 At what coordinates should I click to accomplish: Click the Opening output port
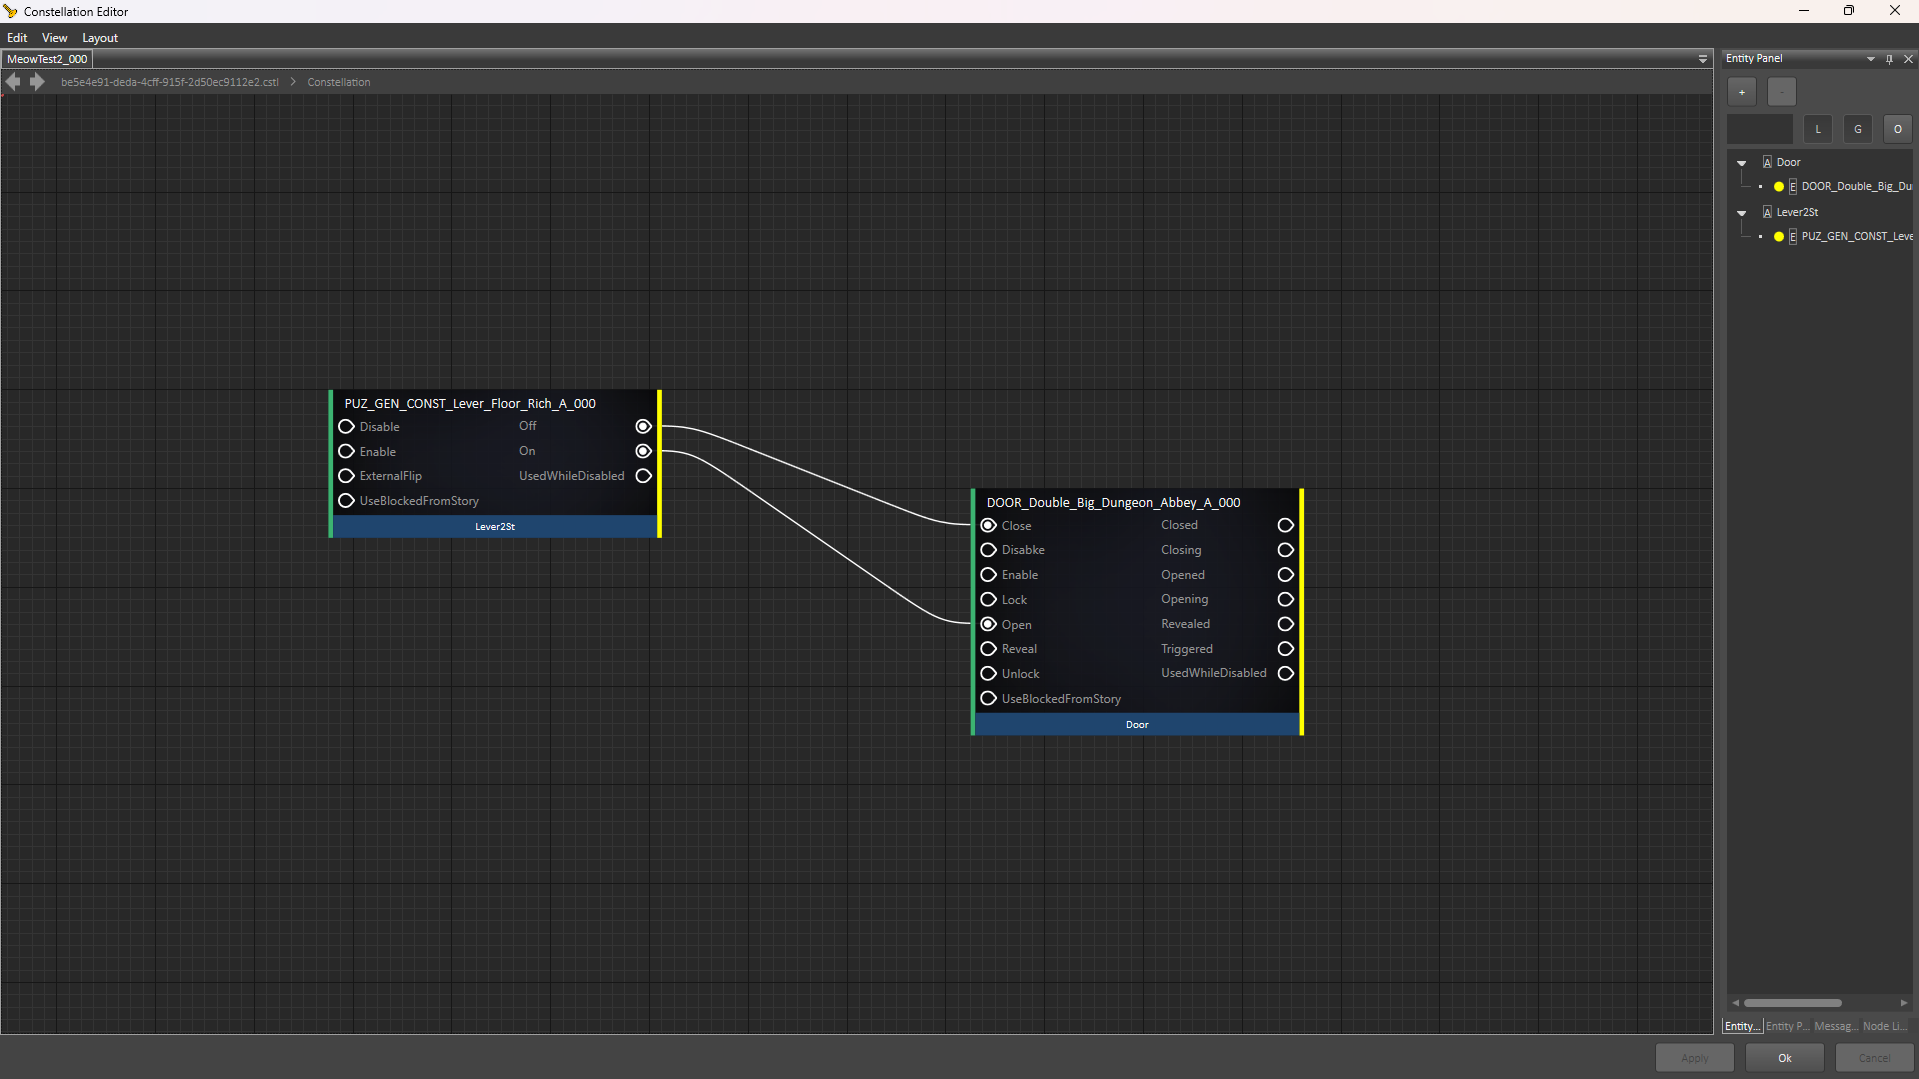1286,600
